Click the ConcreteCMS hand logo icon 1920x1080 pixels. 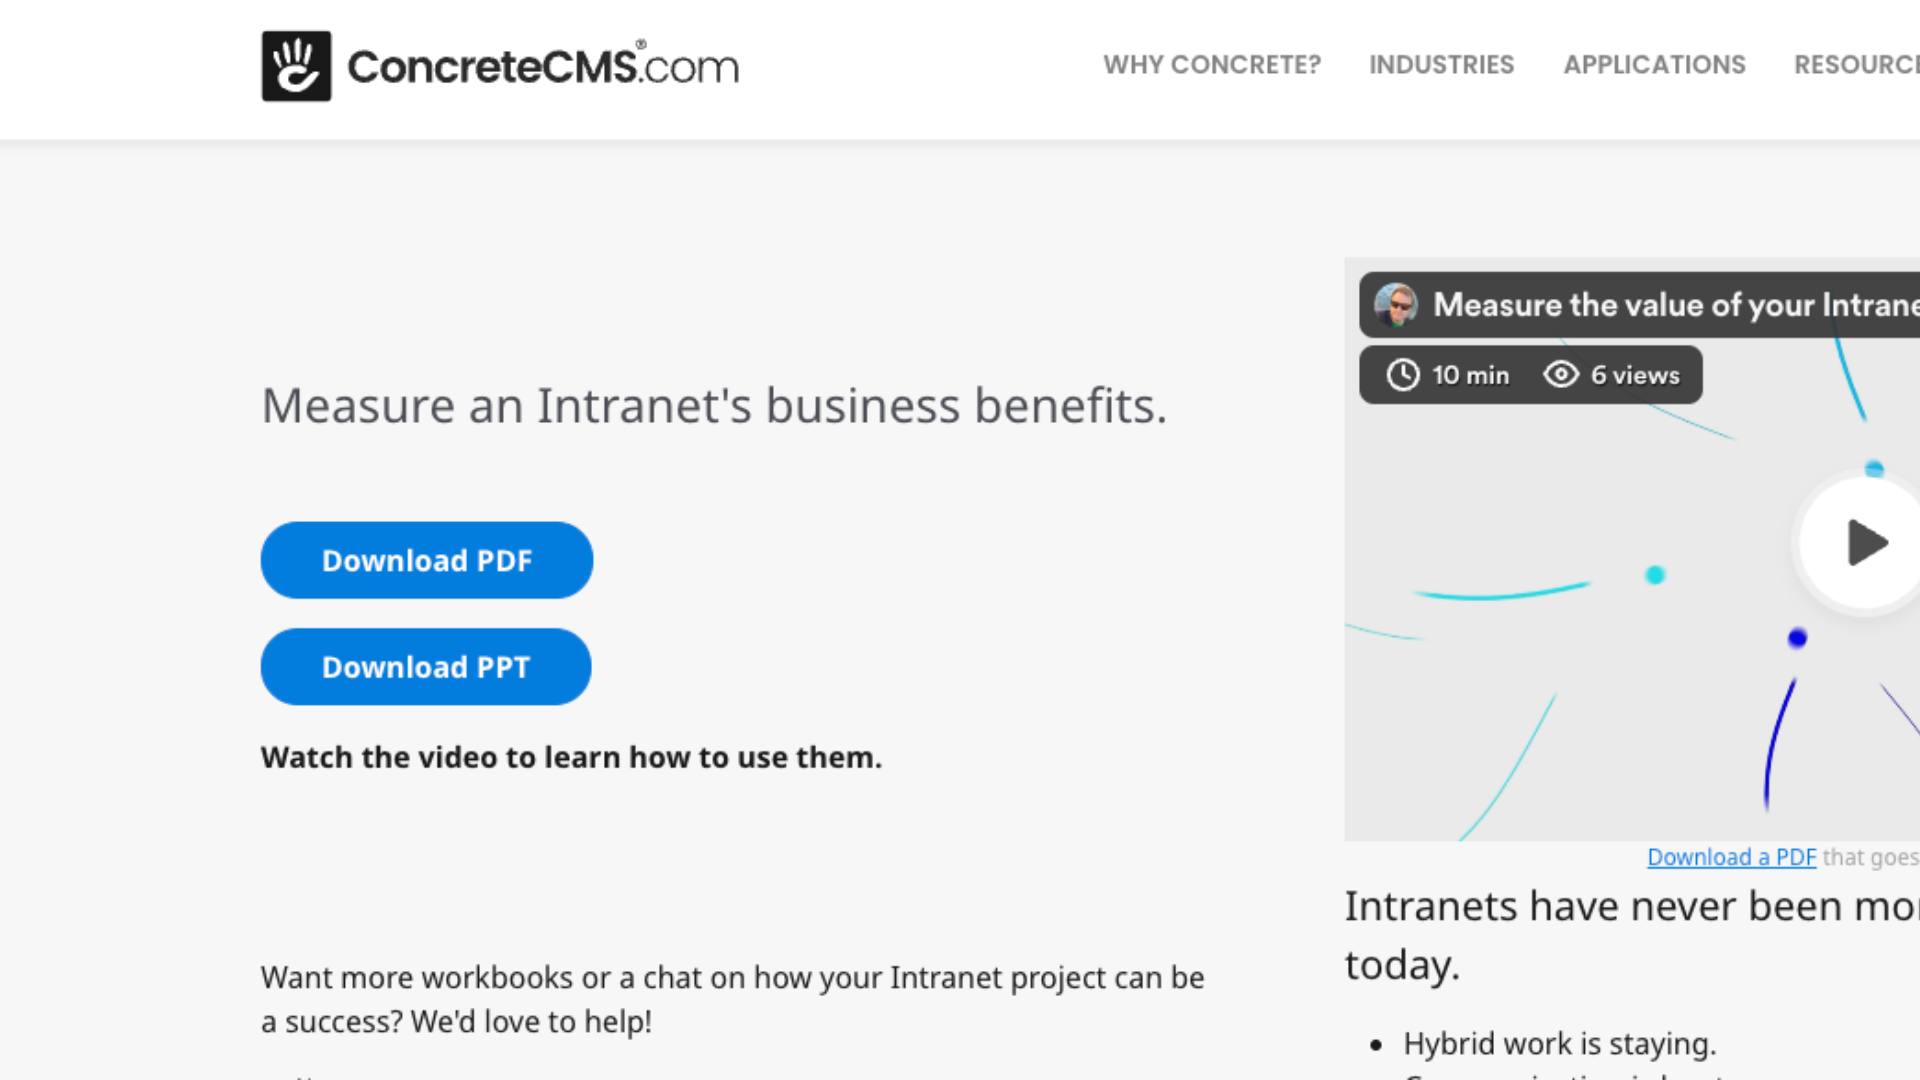coord(296,66)
